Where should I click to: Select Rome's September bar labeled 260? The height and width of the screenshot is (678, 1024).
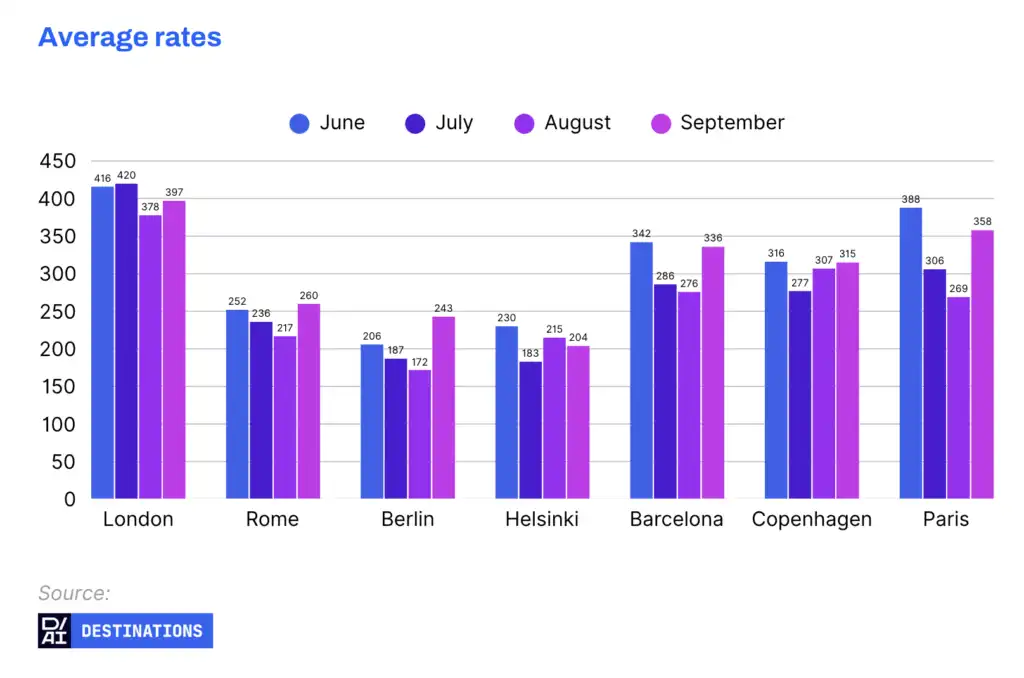click(309, 401)
